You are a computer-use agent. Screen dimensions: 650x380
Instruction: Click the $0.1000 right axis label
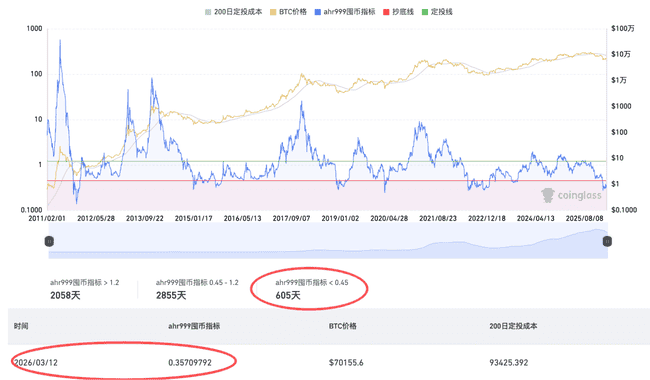(x=624, y=210)
